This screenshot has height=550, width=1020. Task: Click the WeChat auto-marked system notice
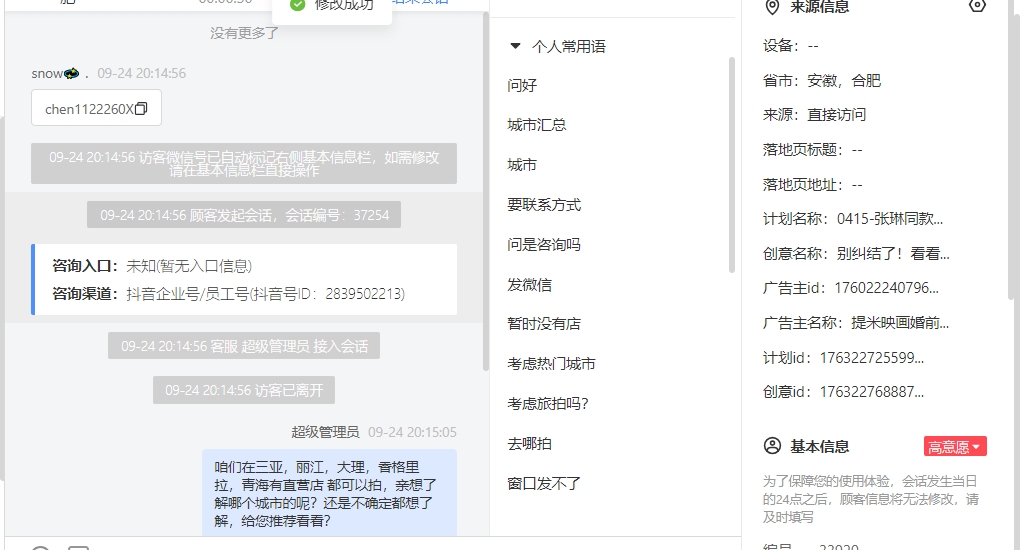click(x=244, y=163)
